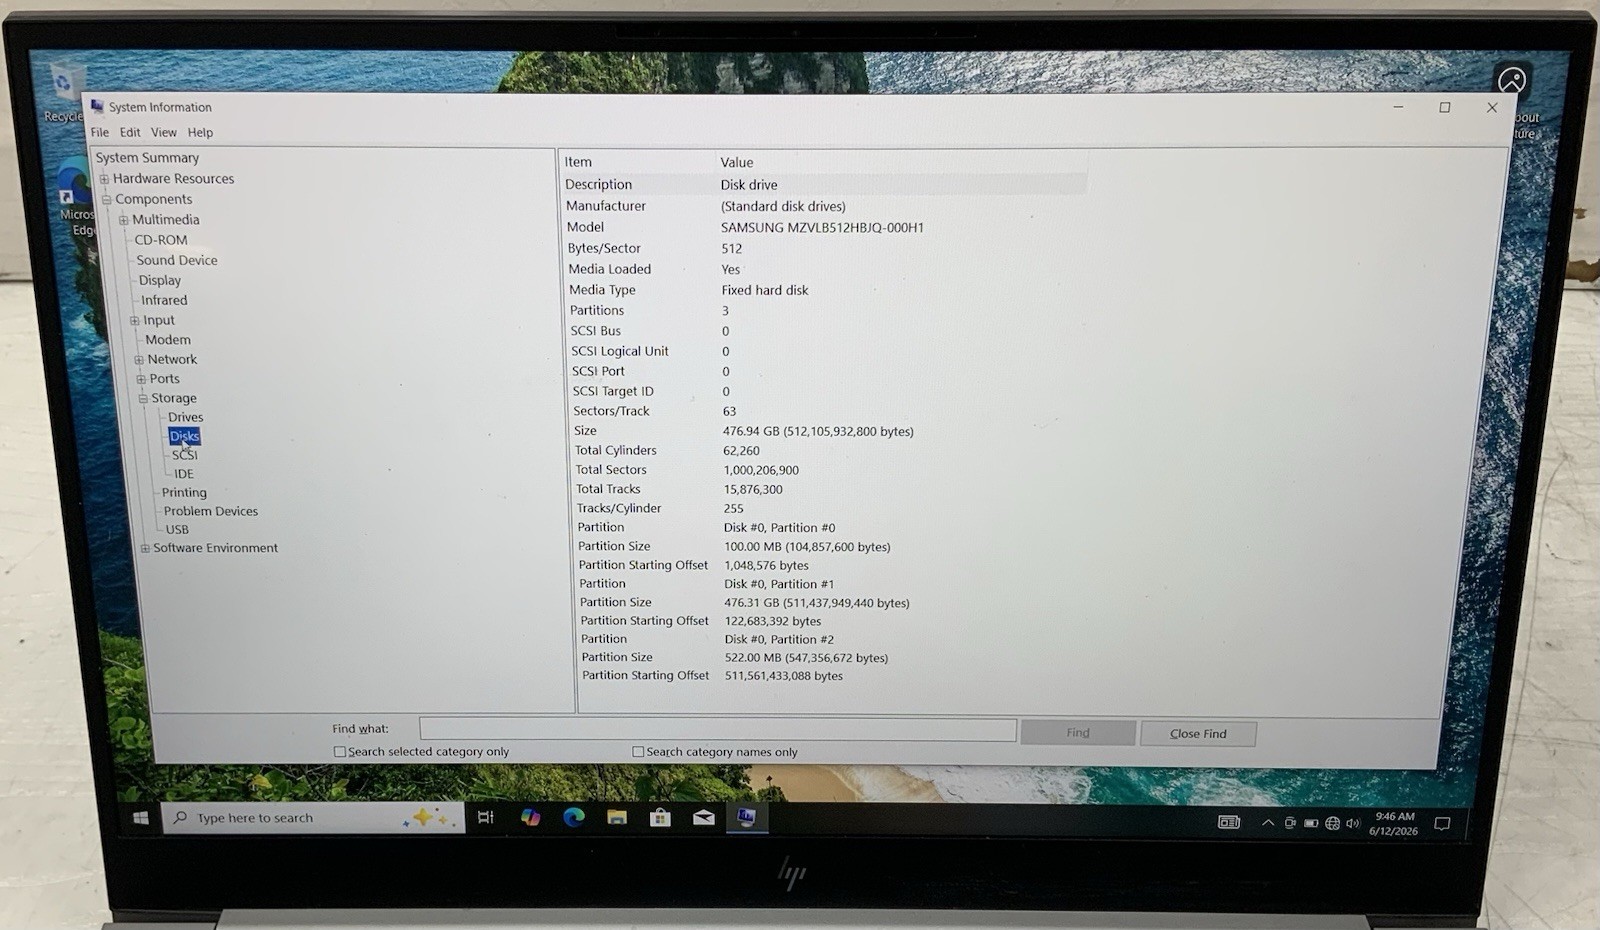Viewport: 1600px width, 930px height.
Task: Launch Copilot from the taskbar
Action: click(530, 817)
